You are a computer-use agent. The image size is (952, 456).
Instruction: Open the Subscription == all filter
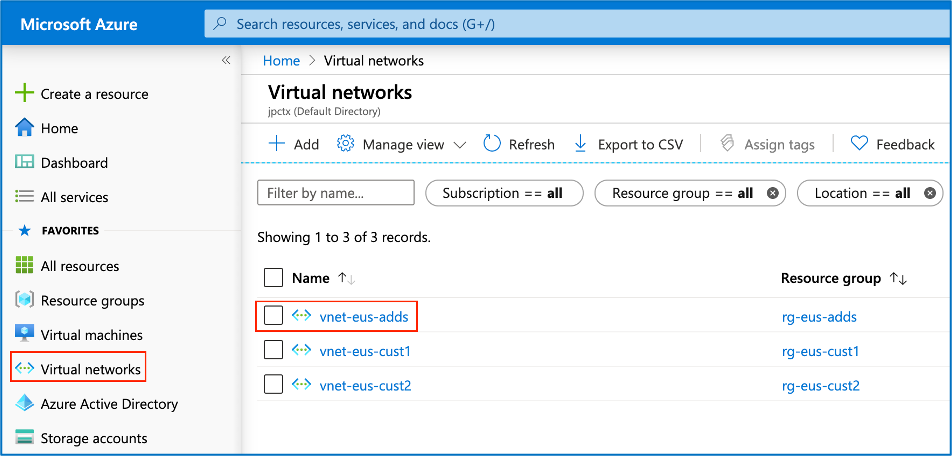point(503,193)
